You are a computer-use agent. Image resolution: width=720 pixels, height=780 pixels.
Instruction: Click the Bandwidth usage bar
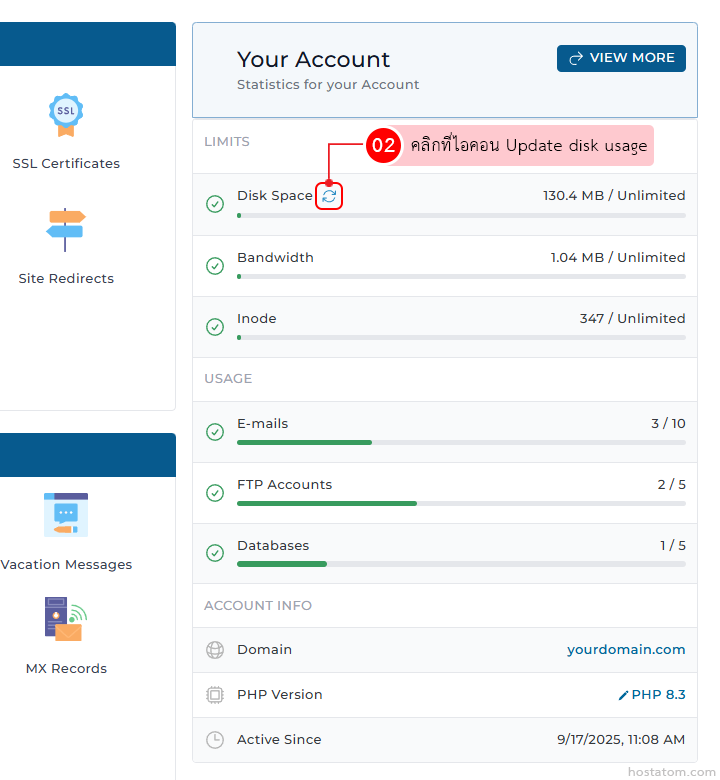click(461, 277)
